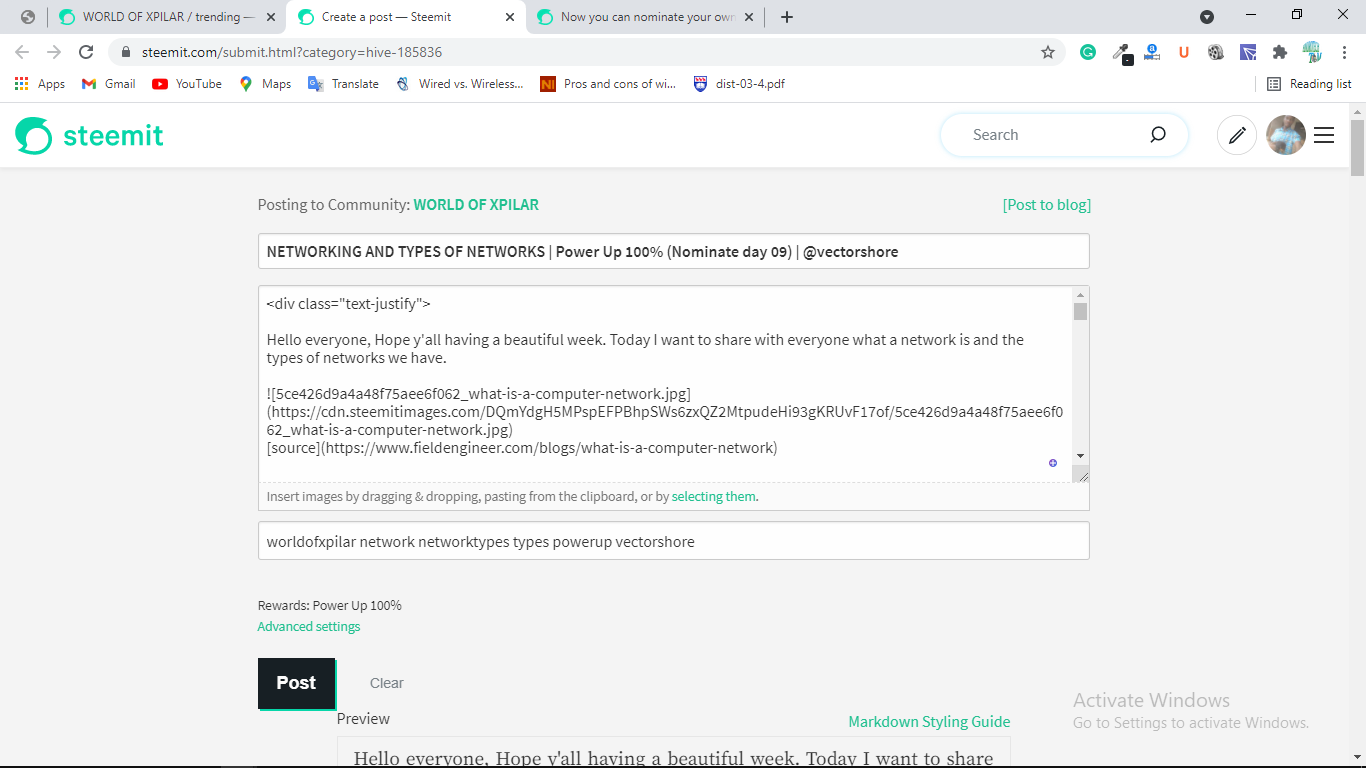Click the Clear button
This screenshot has width=1366, height=768.
387,683
